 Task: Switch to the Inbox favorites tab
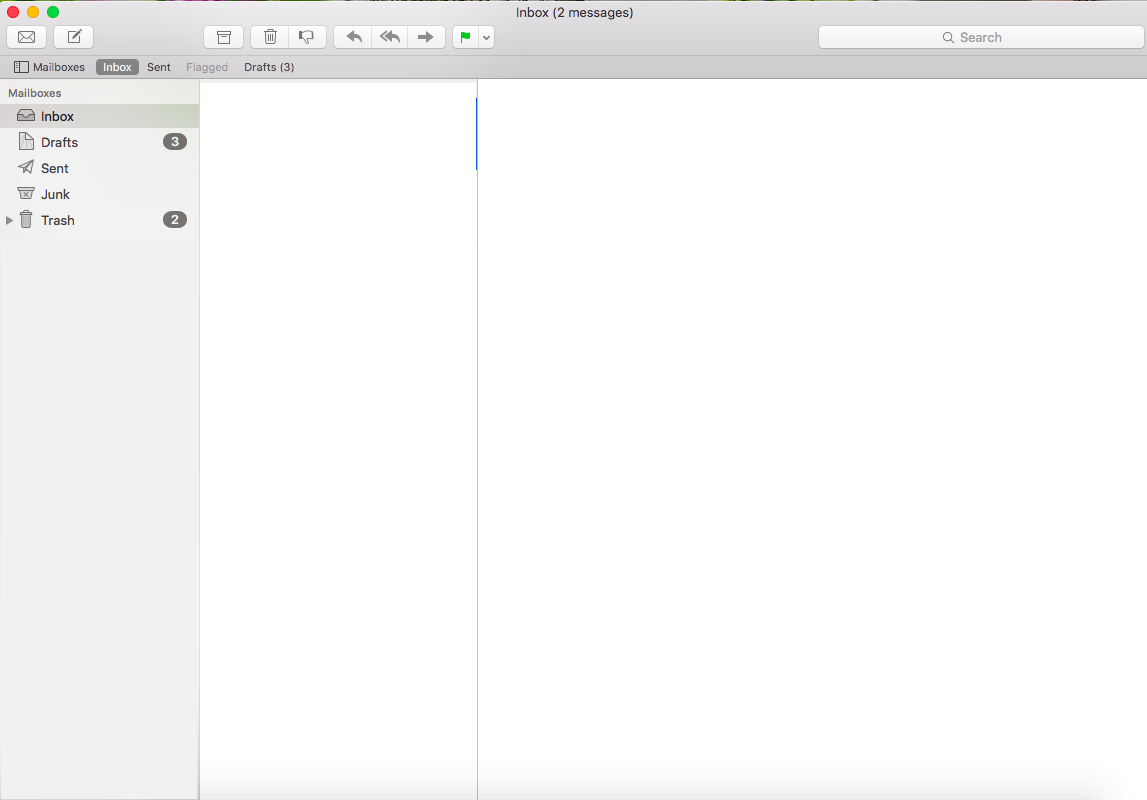point(117,67)
